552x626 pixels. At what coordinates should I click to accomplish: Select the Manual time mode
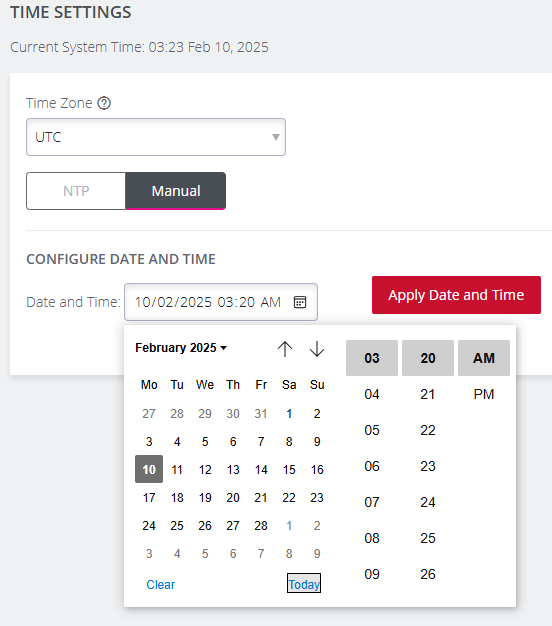176,191
